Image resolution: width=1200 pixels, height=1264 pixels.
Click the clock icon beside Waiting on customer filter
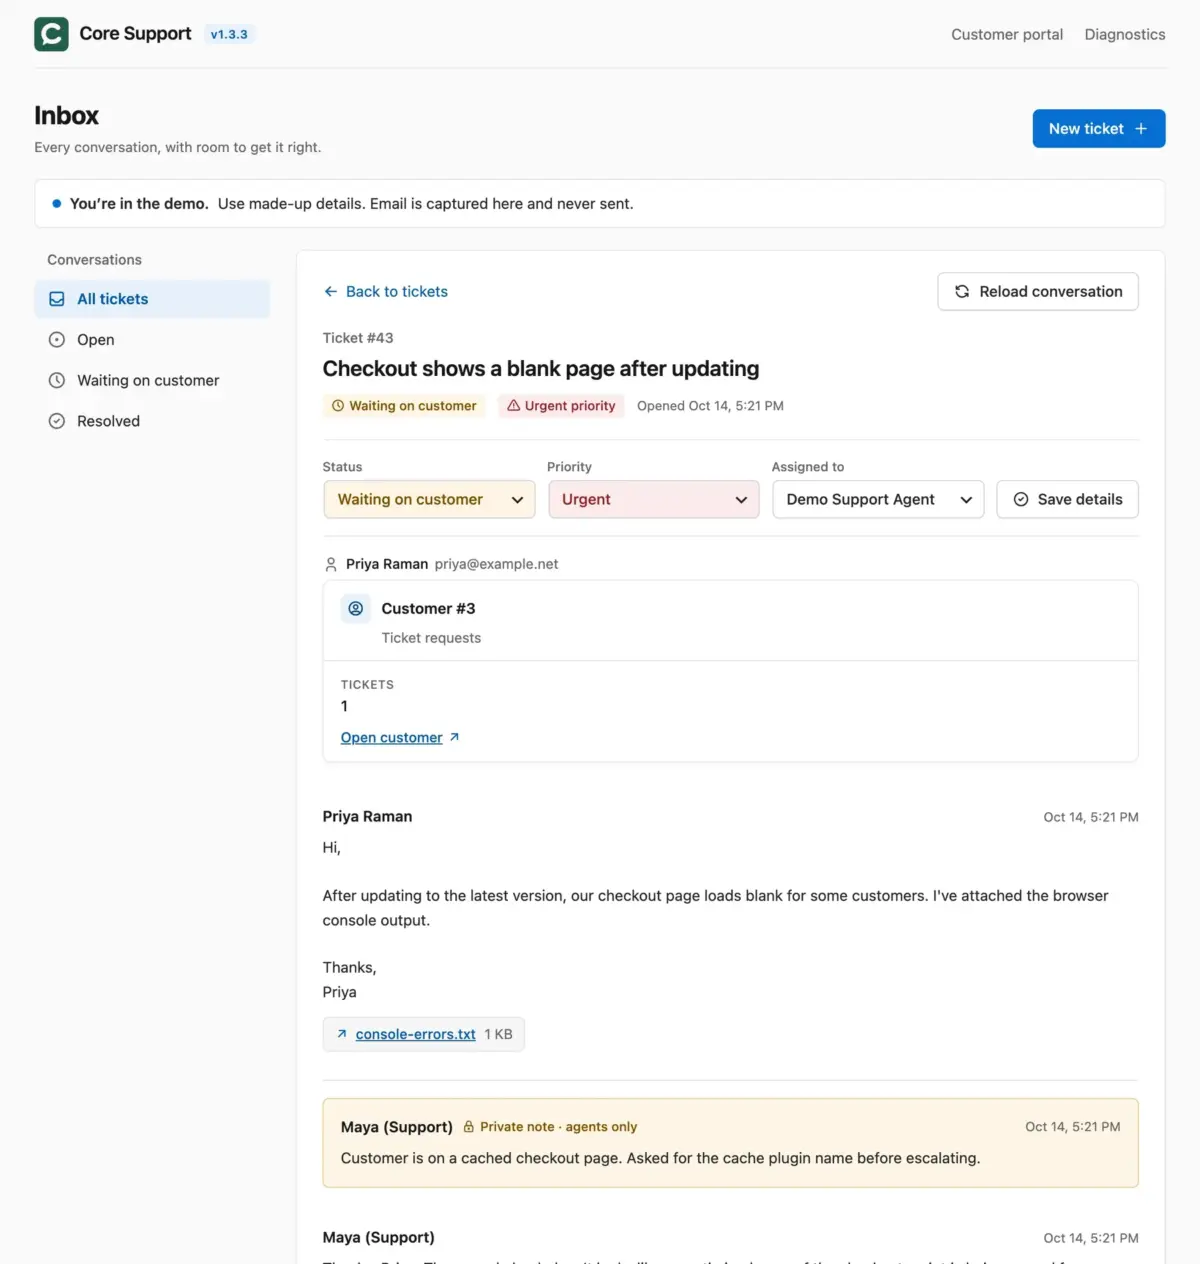pos(57,381)
